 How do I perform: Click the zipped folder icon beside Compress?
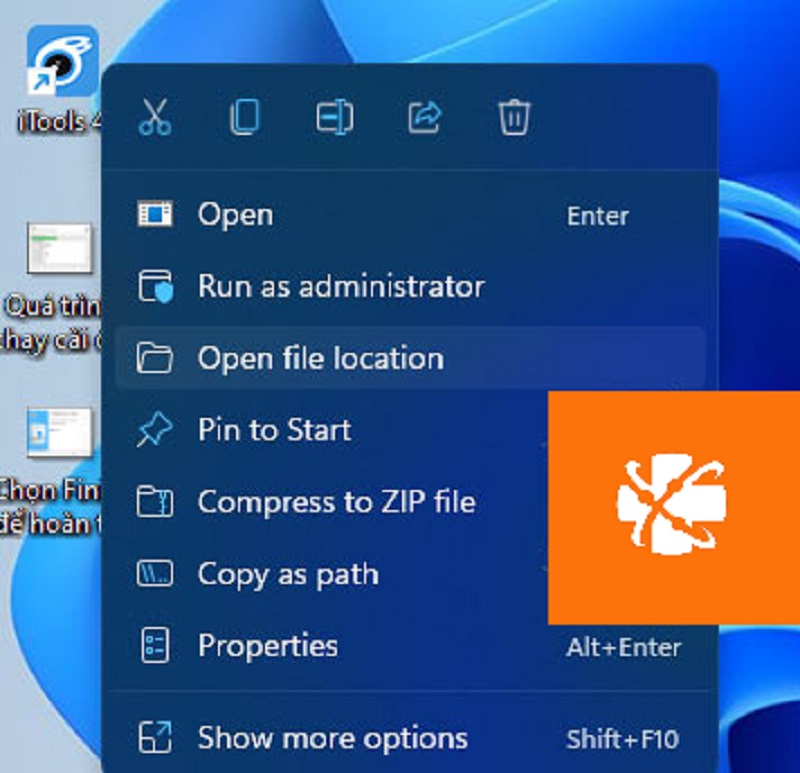[155, 502]
